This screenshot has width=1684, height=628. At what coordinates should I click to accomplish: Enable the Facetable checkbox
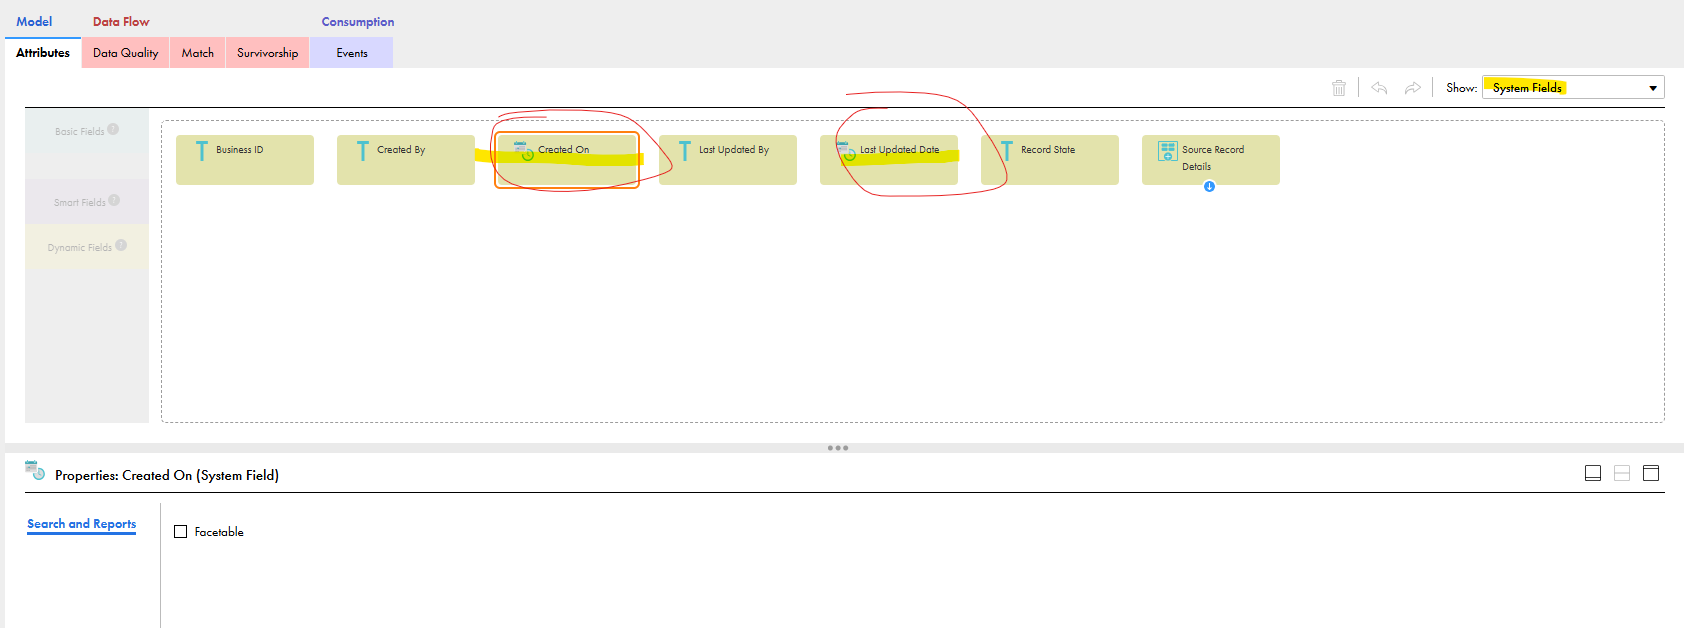pos(181,532)
